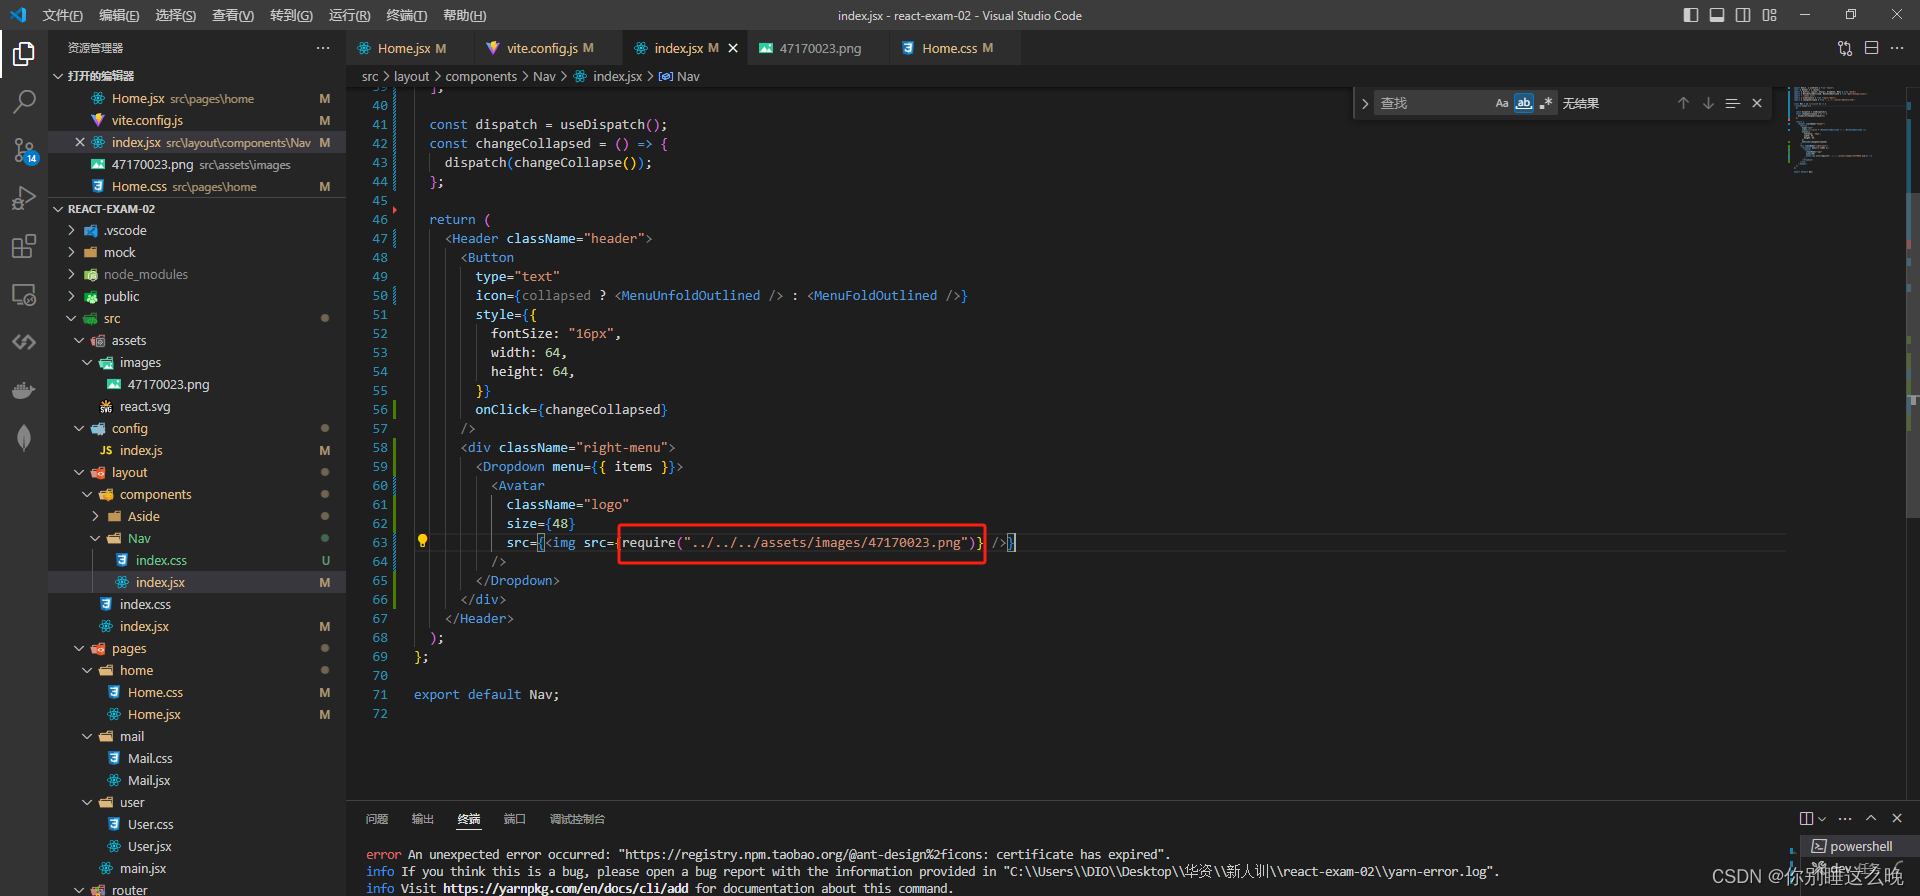Image resolution: width=1920 pixels, height=896 pixels.
Task: Open yarnpkg docs link in terminal
Action: (565, 888)
